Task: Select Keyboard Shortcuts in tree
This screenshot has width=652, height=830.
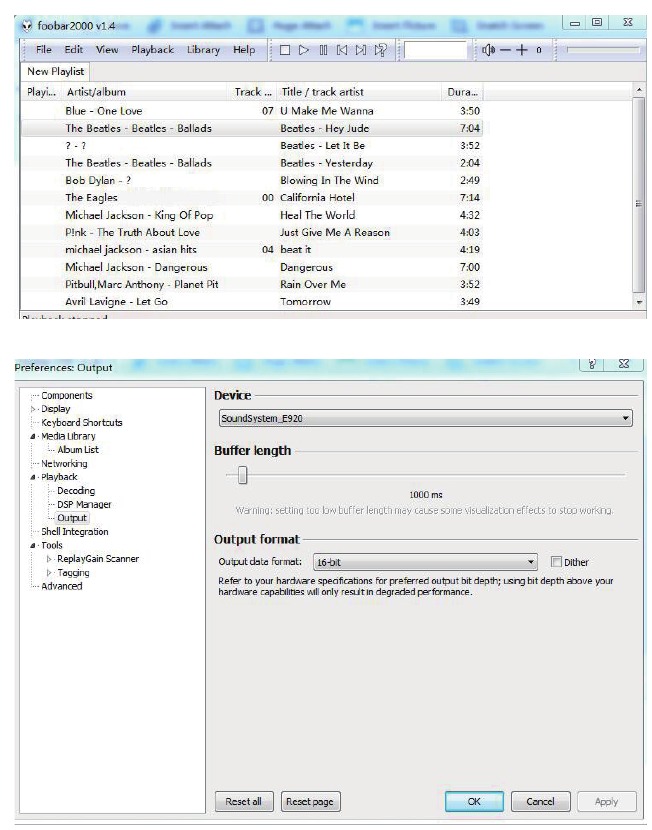Action: (x=82, y=422)
